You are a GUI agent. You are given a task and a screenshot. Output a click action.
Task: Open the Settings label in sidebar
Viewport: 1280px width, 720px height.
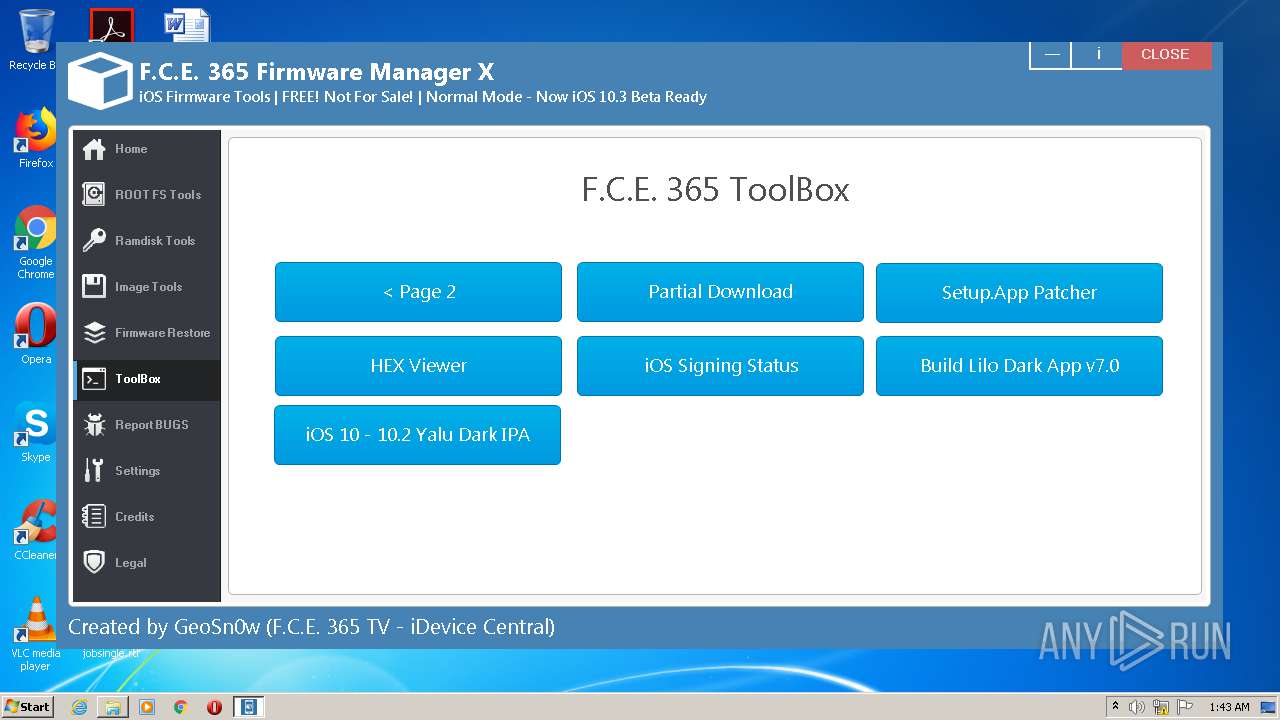coord(137,471)
